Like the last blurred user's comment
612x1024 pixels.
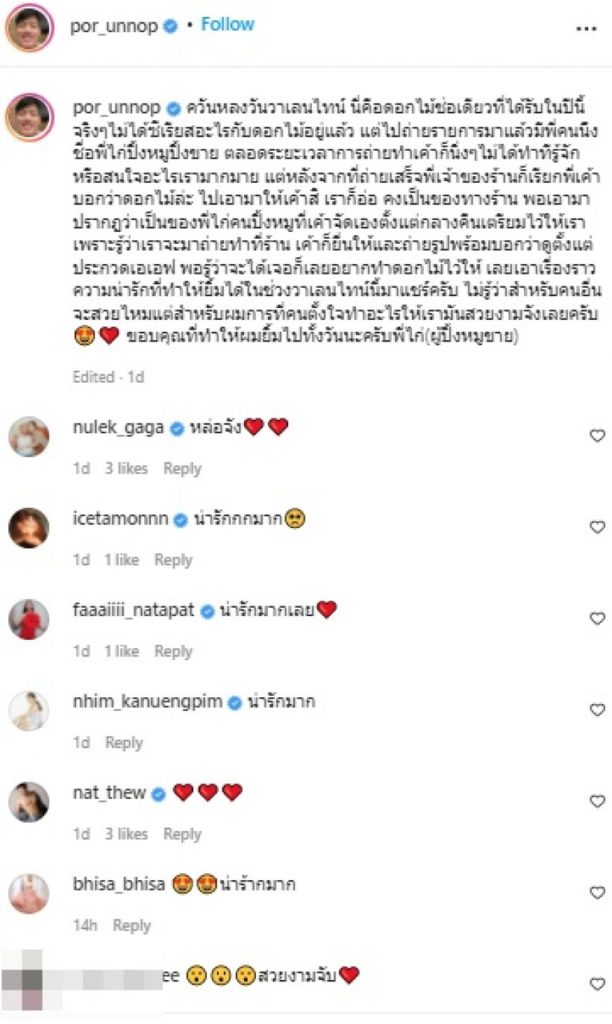pos(597,984)
